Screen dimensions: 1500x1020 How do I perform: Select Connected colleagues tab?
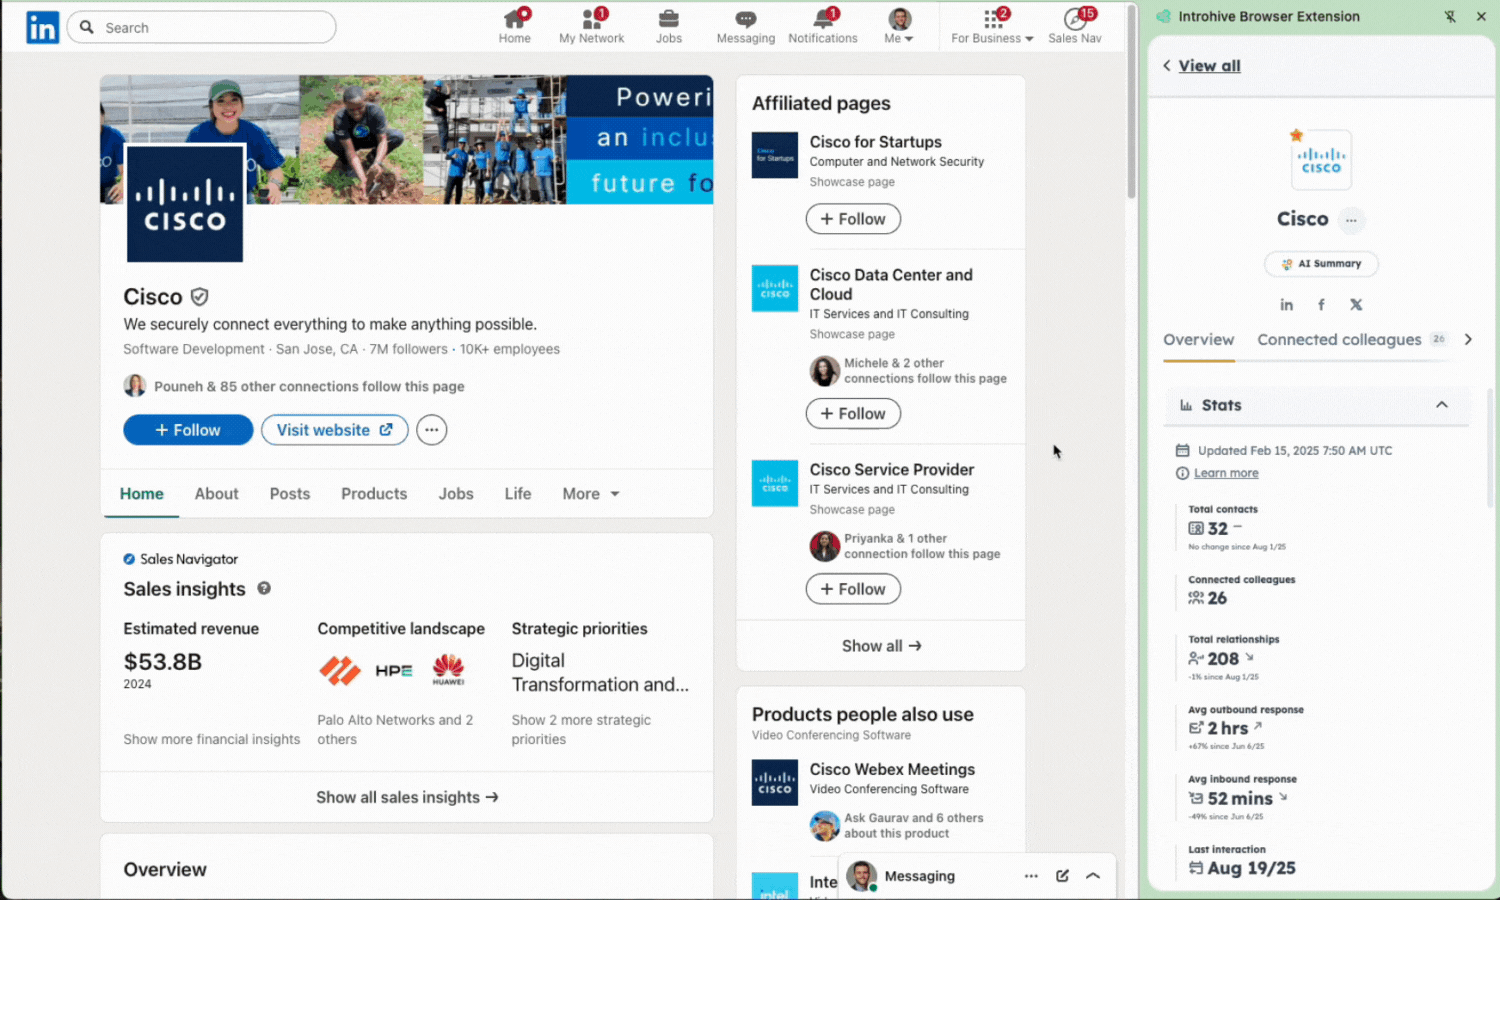pos(1339,340)
